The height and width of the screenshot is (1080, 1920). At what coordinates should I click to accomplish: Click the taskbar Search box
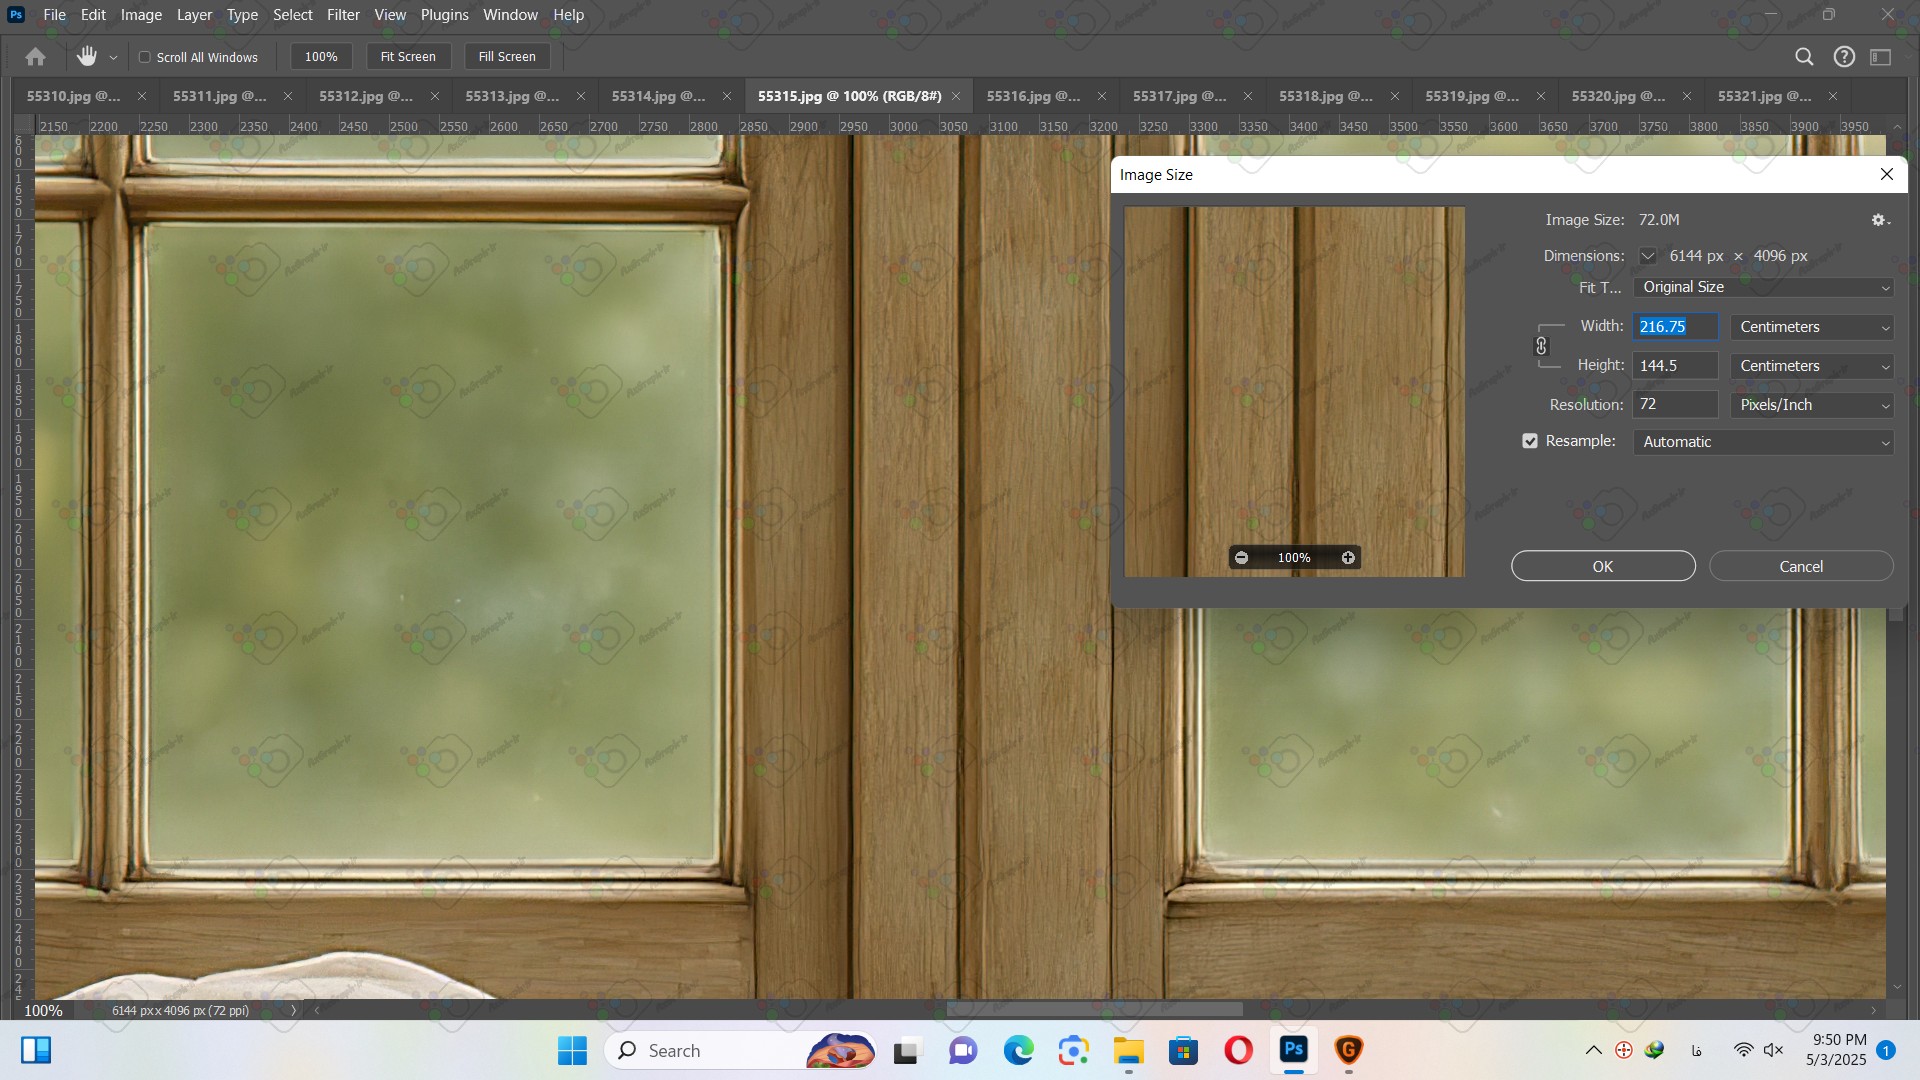(740, 1050)
